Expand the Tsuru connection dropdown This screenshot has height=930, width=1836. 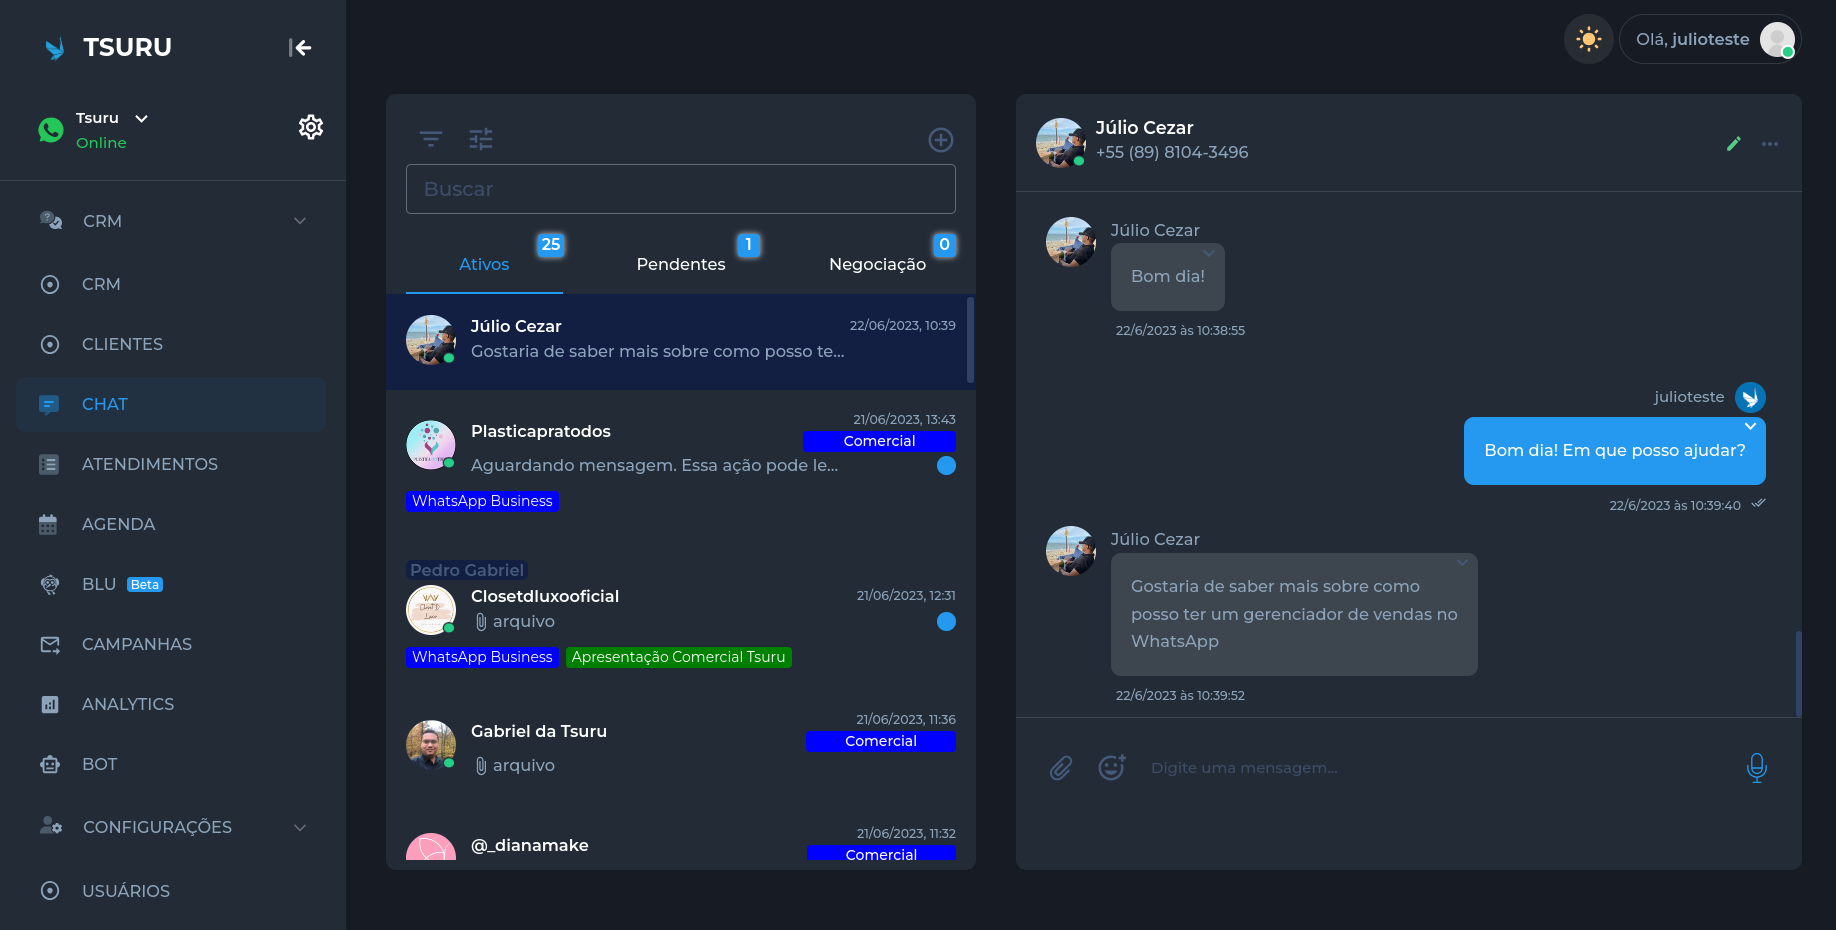(x=142, y=118)
